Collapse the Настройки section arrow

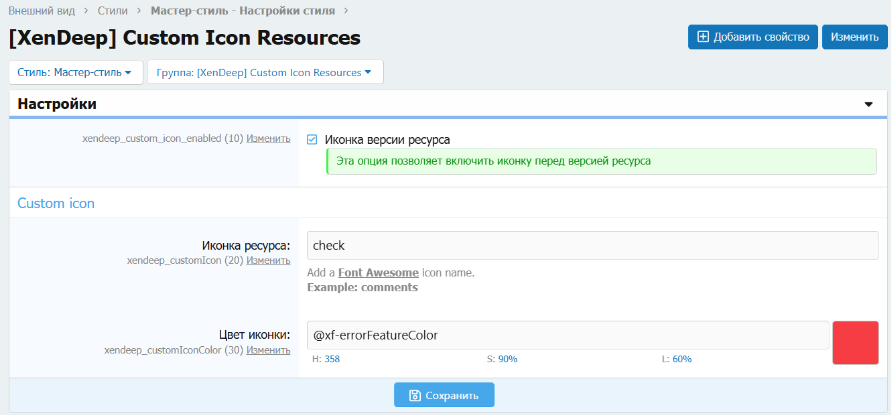pyautogui.click(x=868, y=104)
